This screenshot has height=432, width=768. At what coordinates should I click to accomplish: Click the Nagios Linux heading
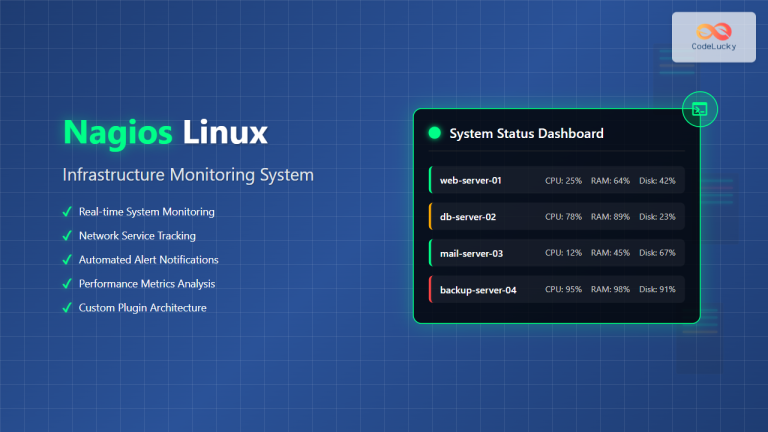coord(165,133)
